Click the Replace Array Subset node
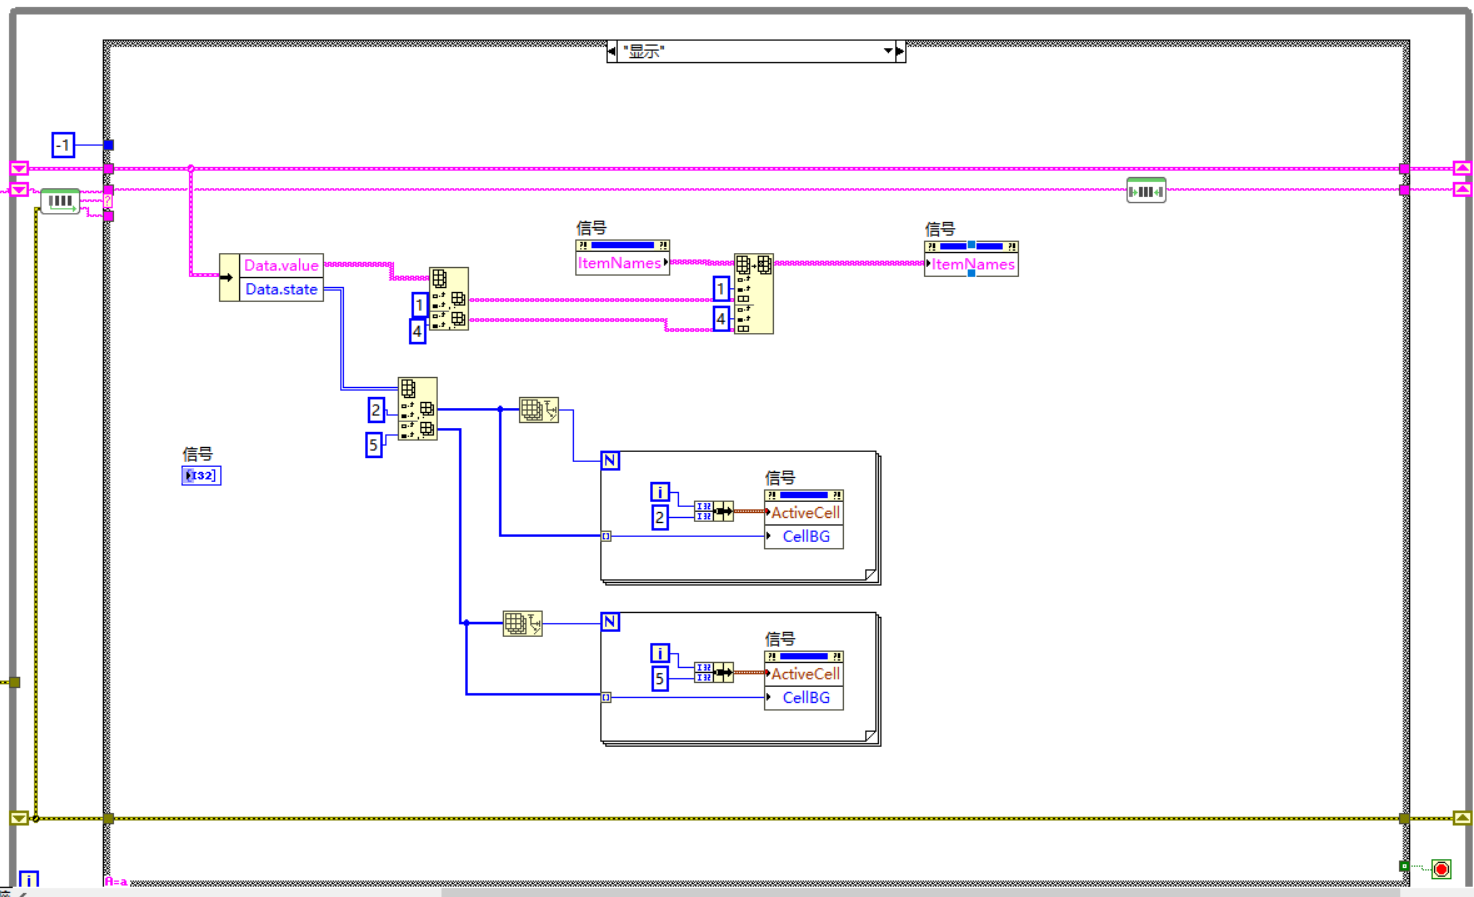This screenshot has width=1474, height=897. point(753,293)
